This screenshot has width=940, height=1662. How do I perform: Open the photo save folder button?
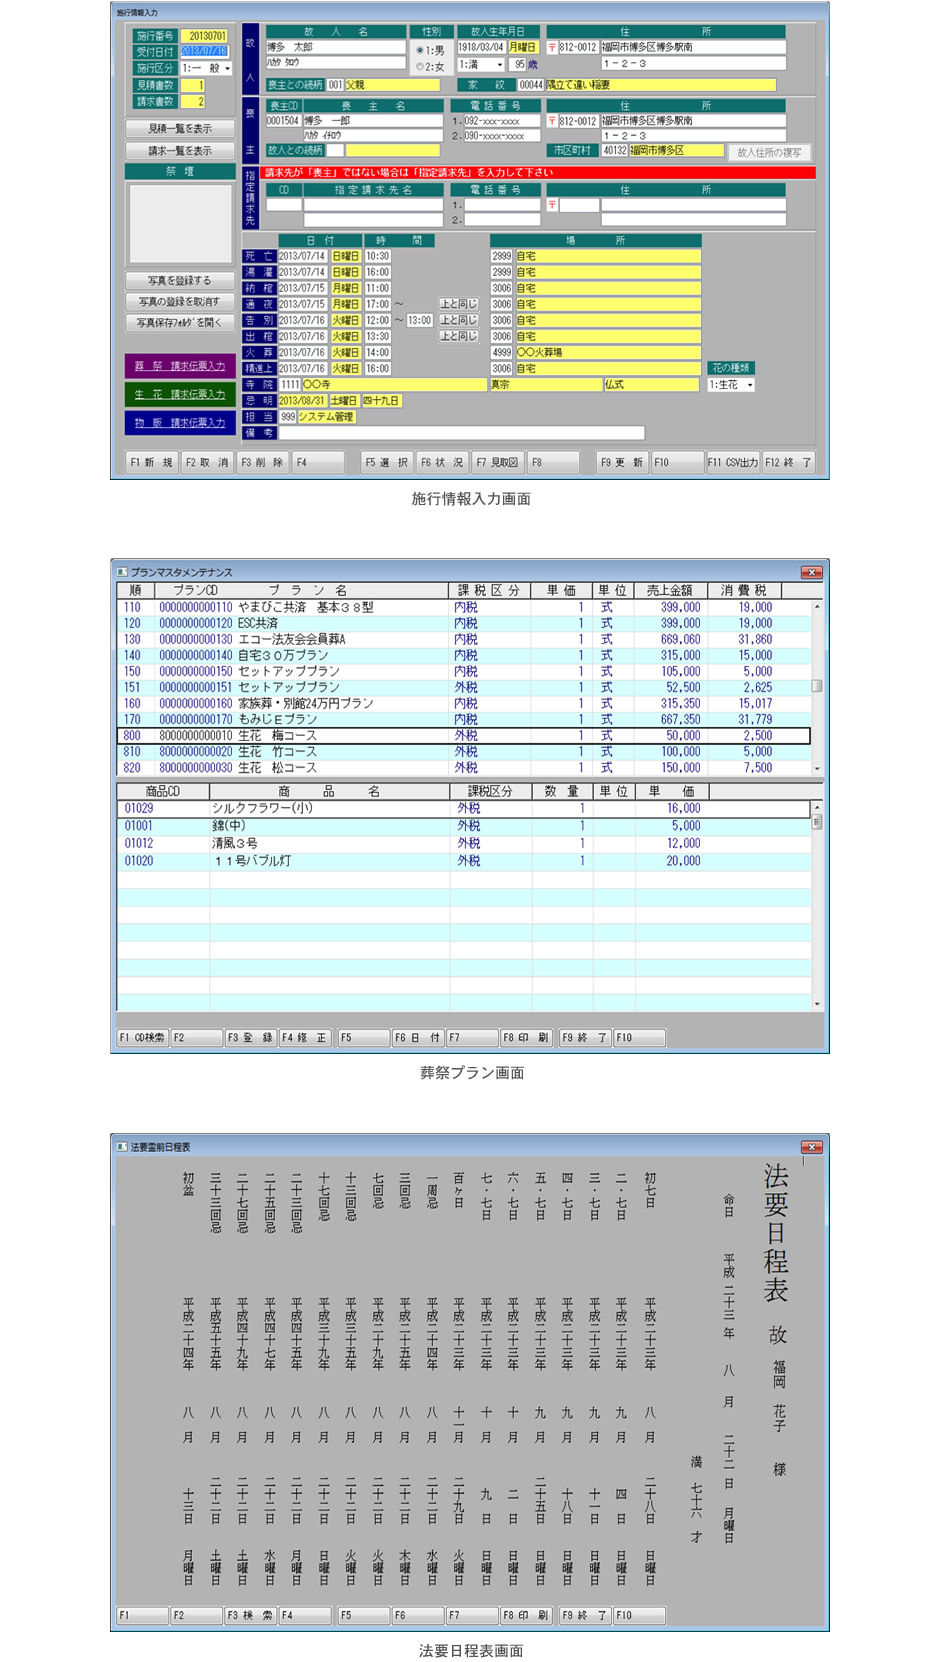point(180,323)
